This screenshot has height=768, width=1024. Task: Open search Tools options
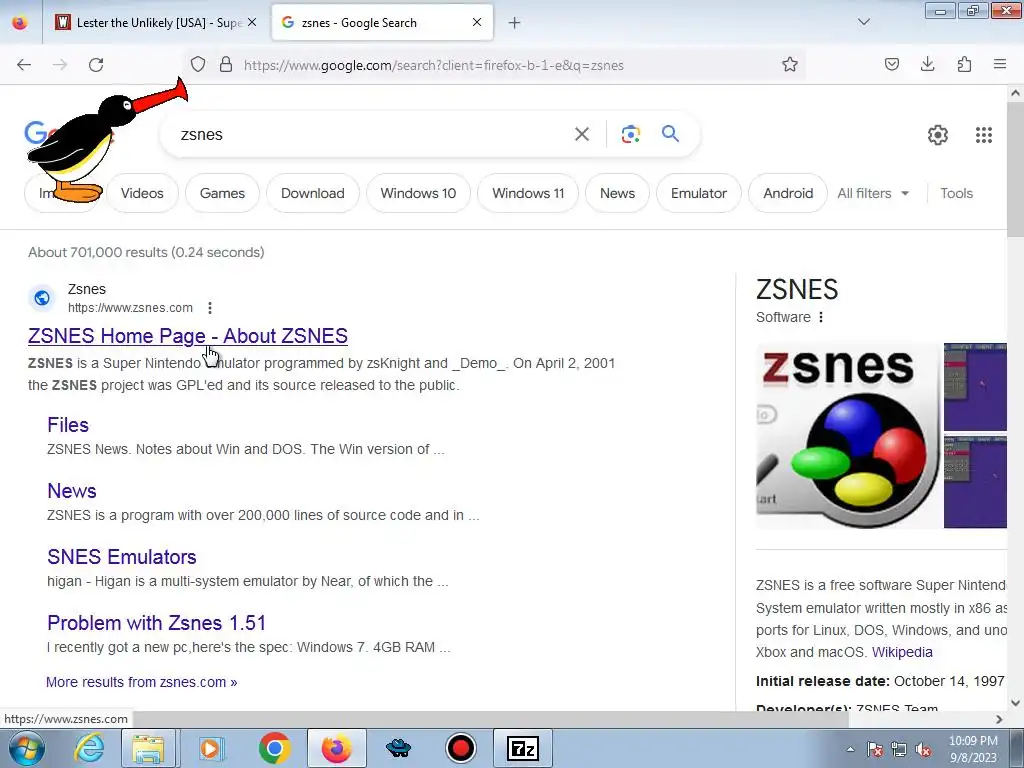click(956, 193)
